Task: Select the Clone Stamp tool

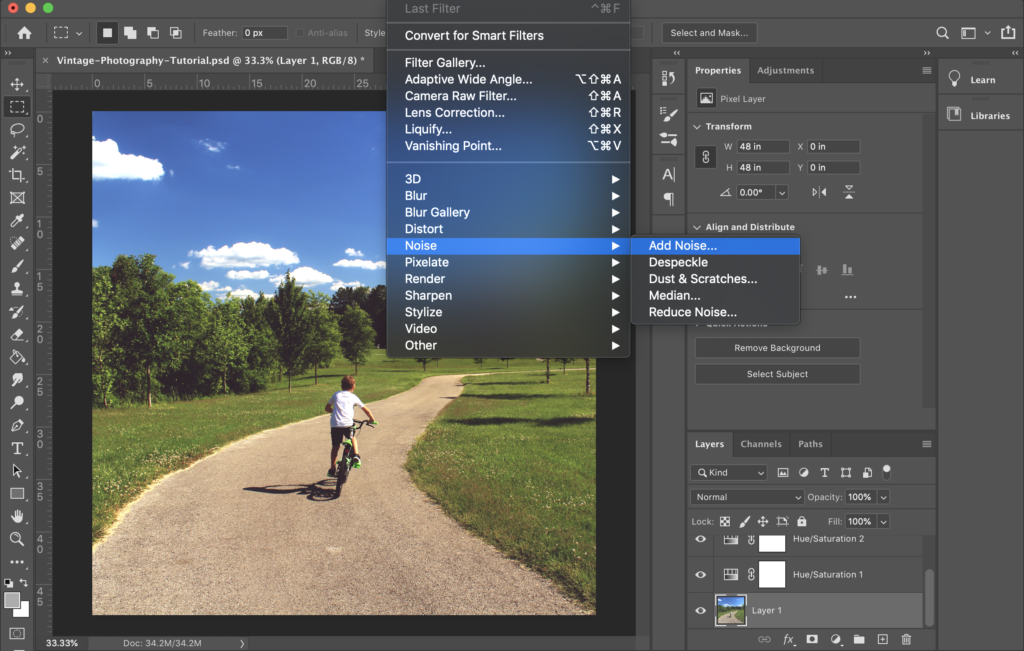Action: click(18, 289)
